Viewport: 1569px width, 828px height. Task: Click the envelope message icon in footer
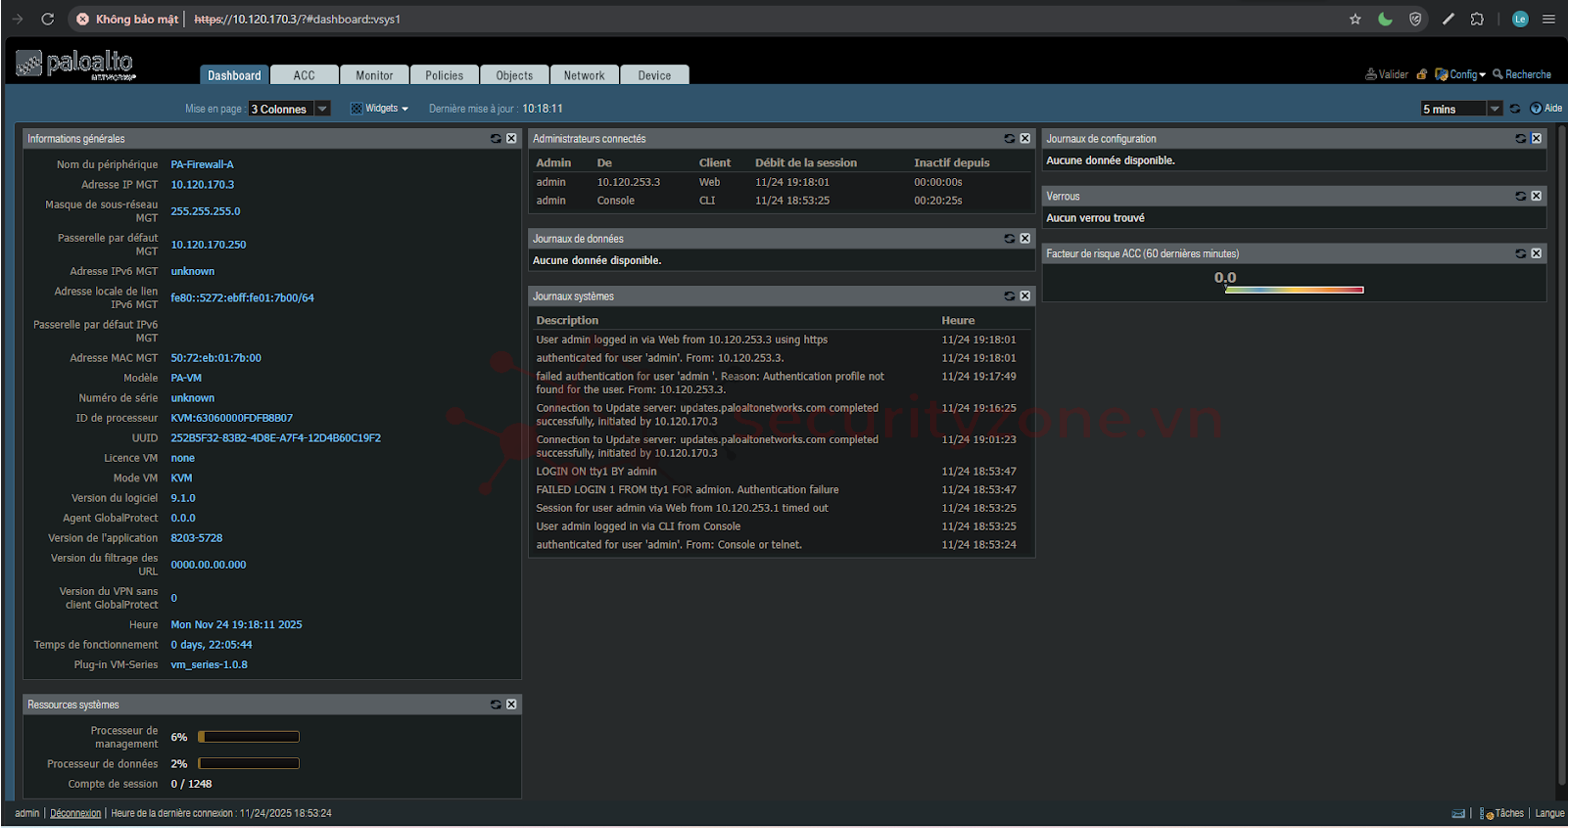pos(1458,813)
